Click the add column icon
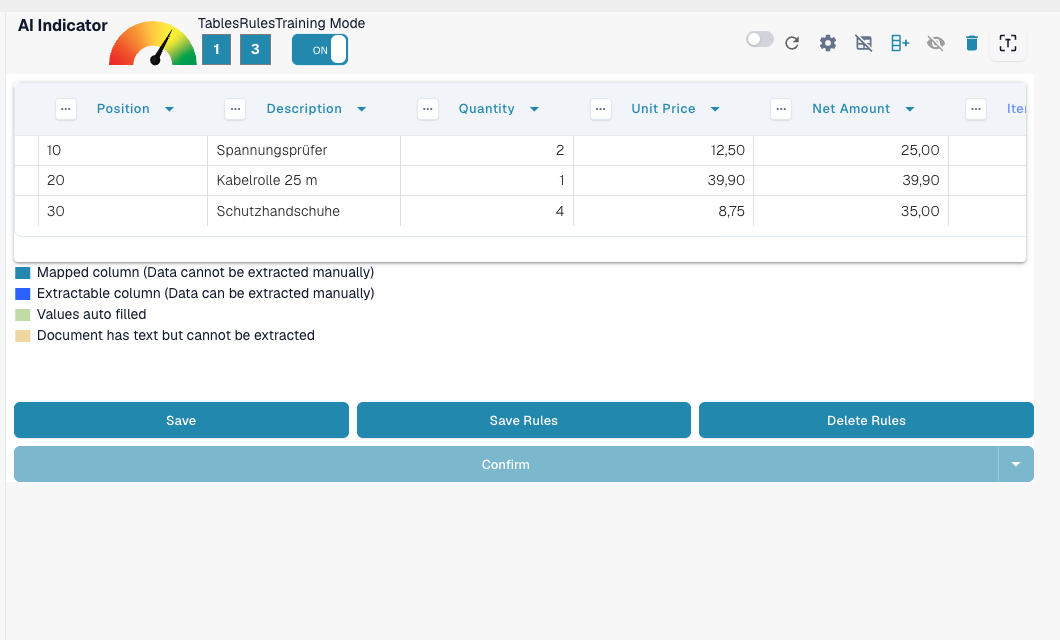The width and height of the screenshot is (1060, 640). coord(900,43)
